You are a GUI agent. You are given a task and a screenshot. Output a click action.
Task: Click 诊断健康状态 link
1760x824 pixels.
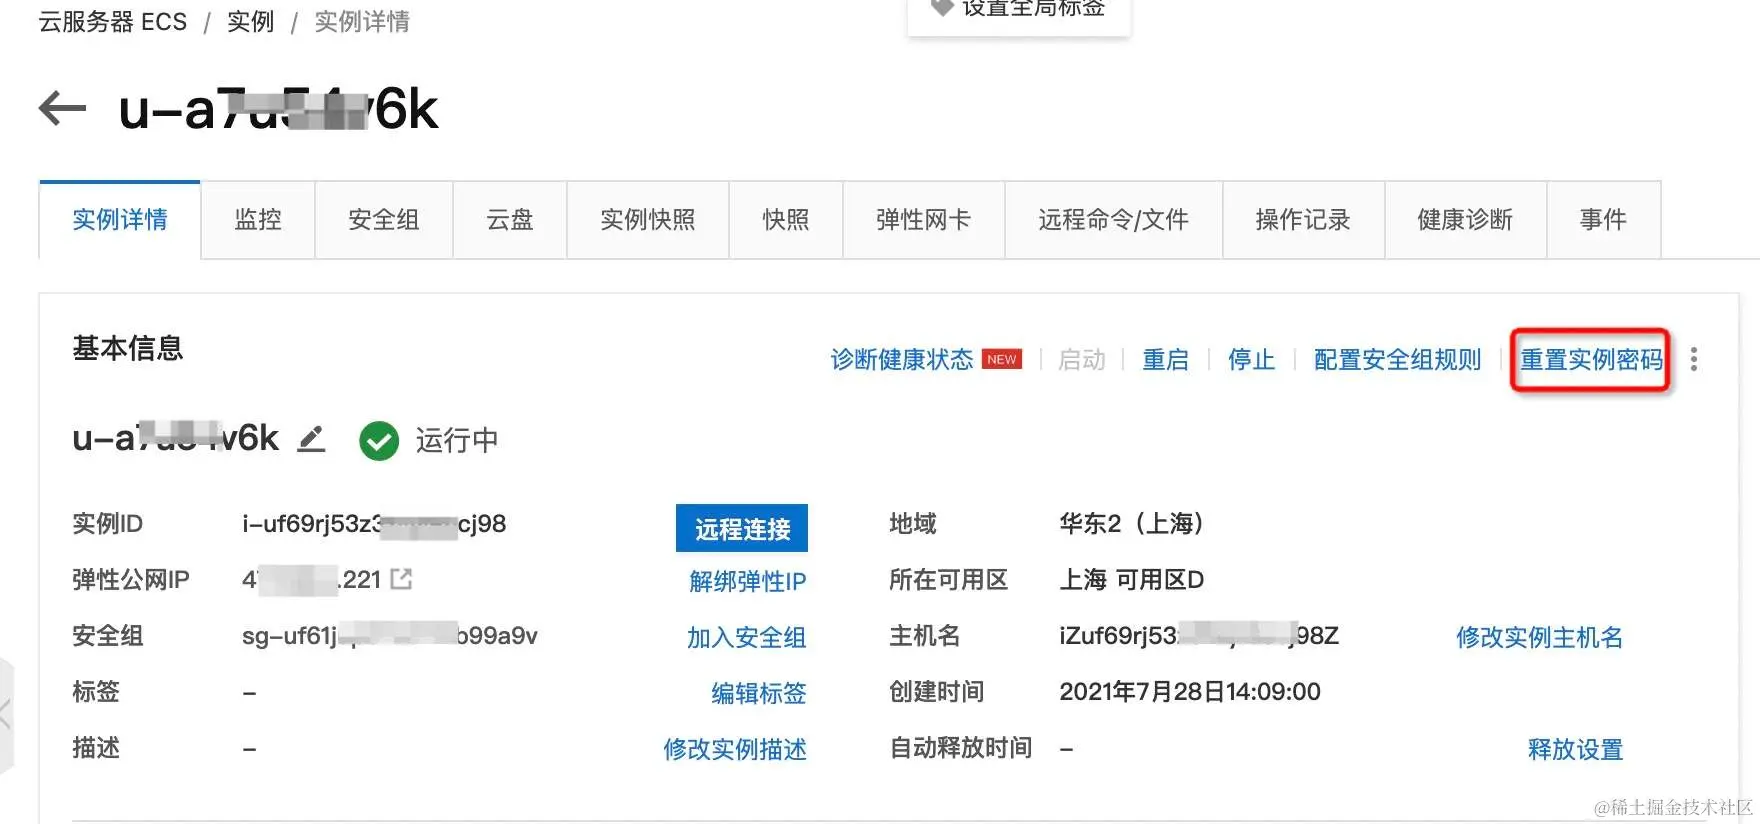pyautogui.click(x=902, y=360)
